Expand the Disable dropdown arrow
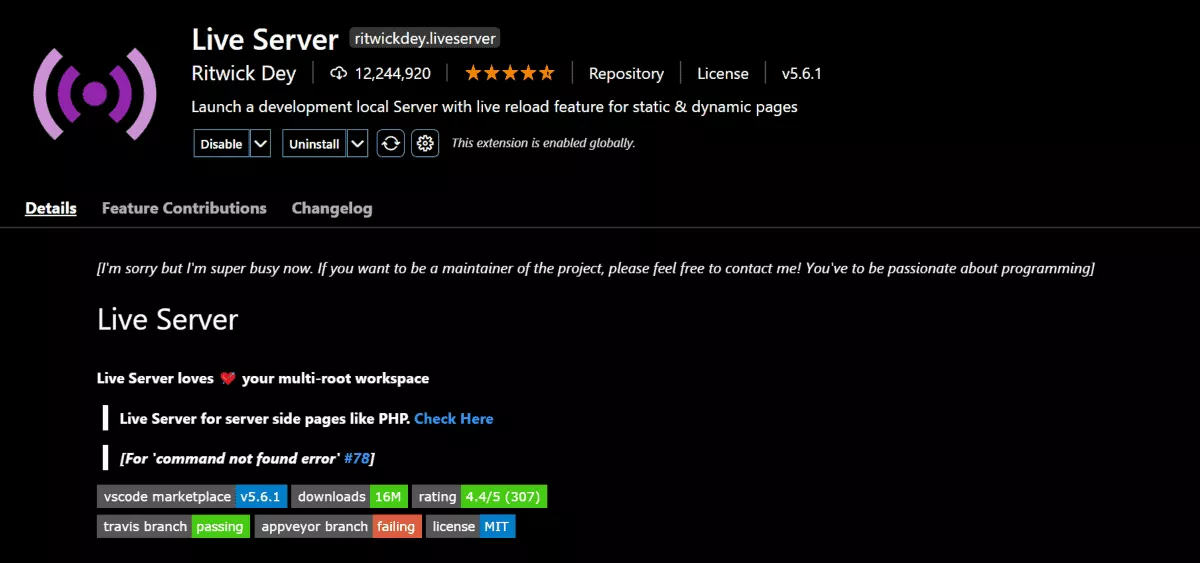 pos(260,144)
